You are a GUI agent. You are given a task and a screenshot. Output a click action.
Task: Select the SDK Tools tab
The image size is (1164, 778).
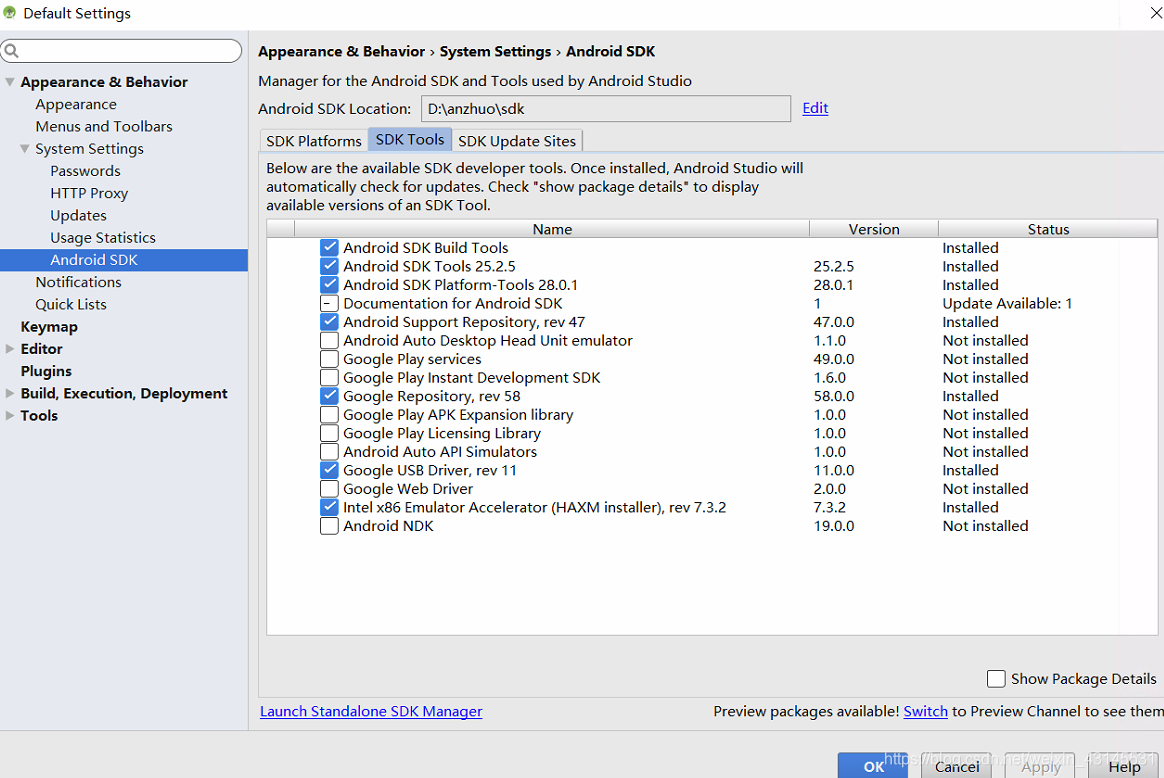(x=410, y=140)
